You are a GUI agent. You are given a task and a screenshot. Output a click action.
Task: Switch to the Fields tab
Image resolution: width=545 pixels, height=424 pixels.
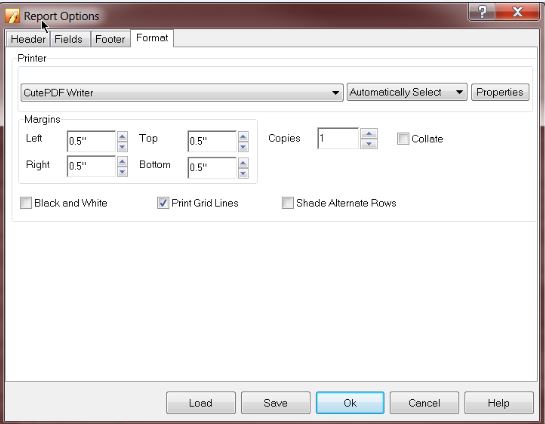[x=68, y=39]
